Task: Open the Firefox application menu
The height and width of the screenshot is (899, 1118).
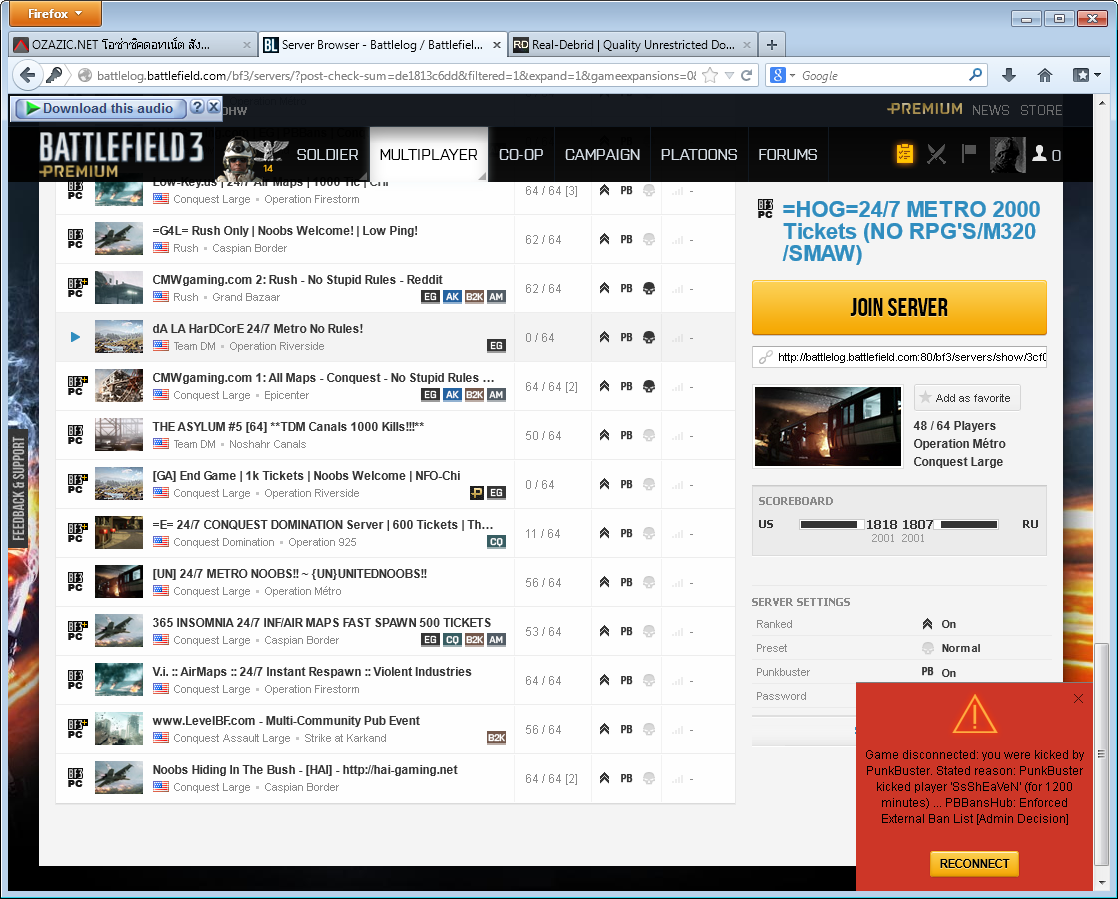Action: click(x=55, y=14)
